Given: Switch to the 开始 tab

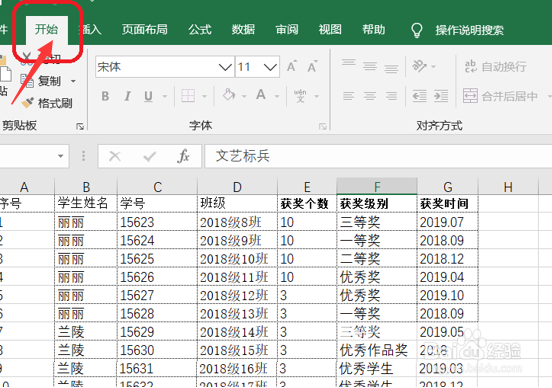Looking at the screenshot, I should tap(46, 29).
